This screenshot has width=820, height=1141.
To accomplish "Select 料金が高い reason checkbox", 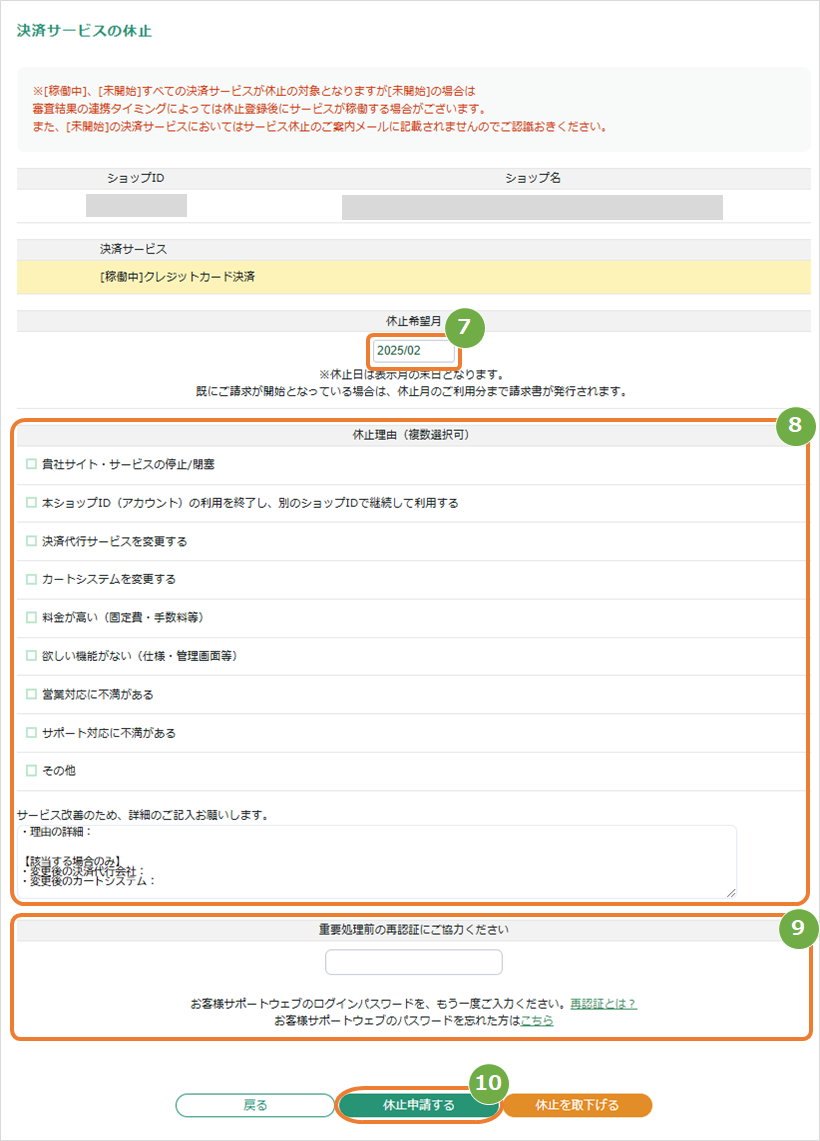I will point(31,617).
